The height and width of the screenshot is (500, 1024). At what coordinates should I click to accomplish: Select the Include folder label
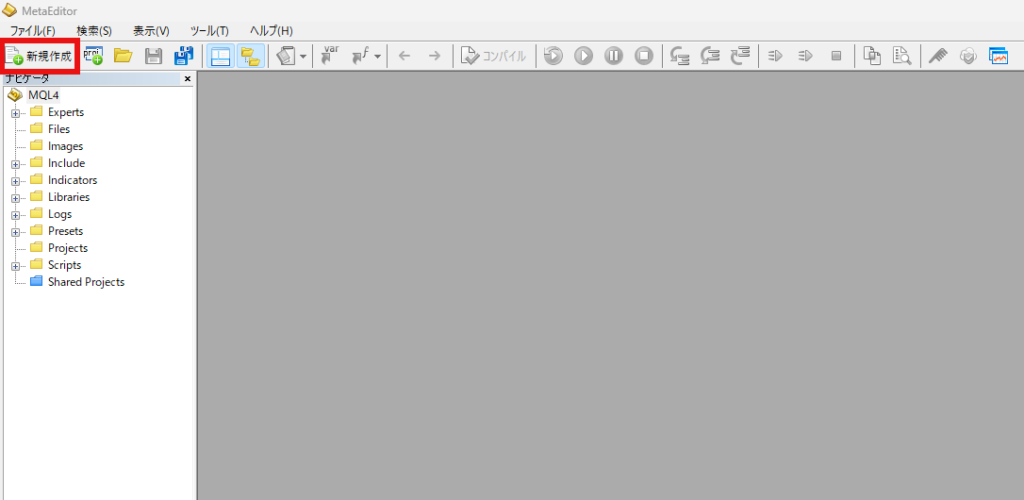tap(66, 163)
